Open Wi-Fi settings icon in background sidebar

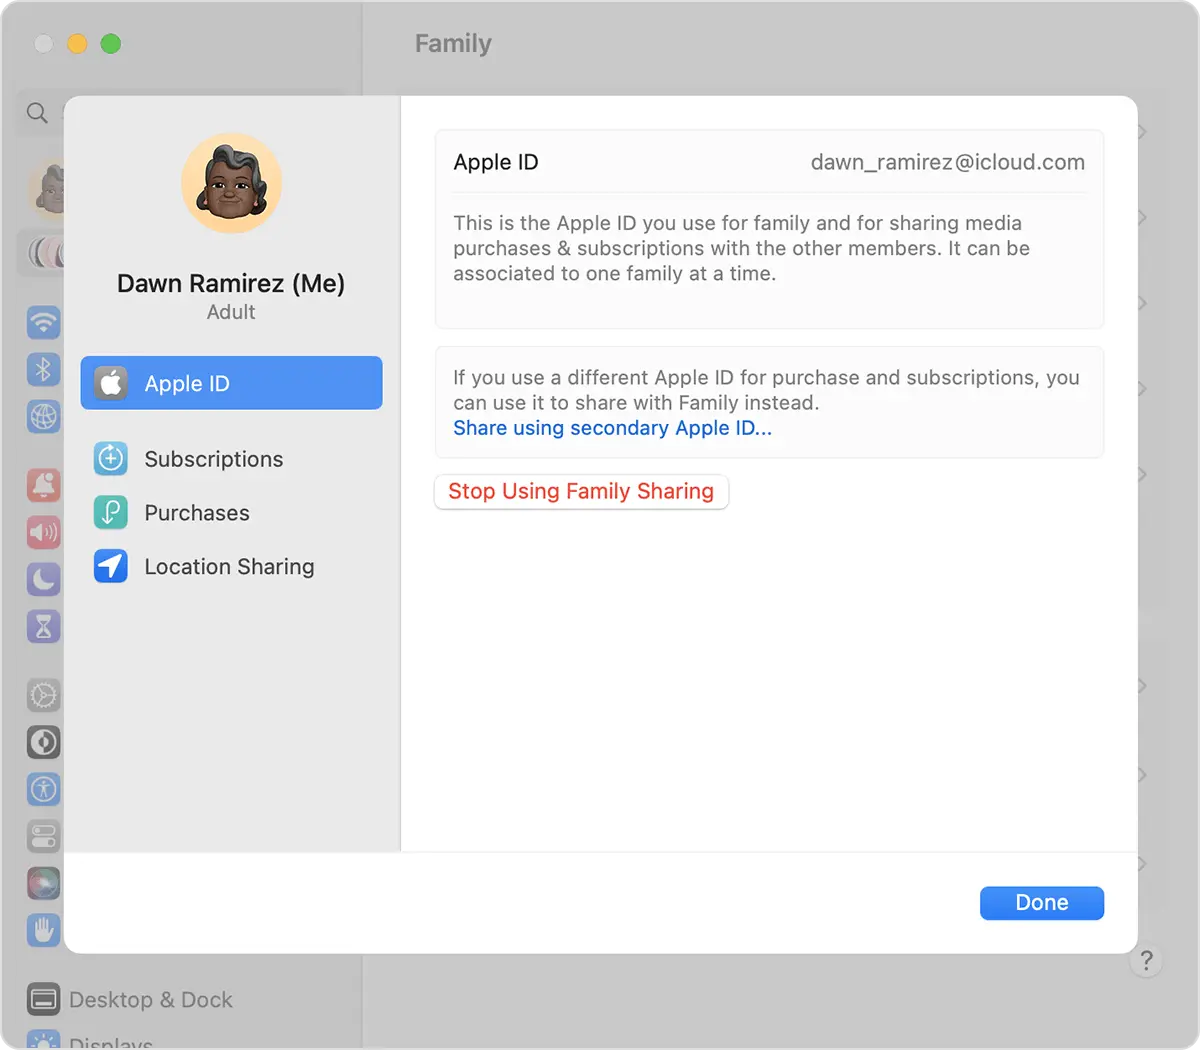click(x=44, y=323)
